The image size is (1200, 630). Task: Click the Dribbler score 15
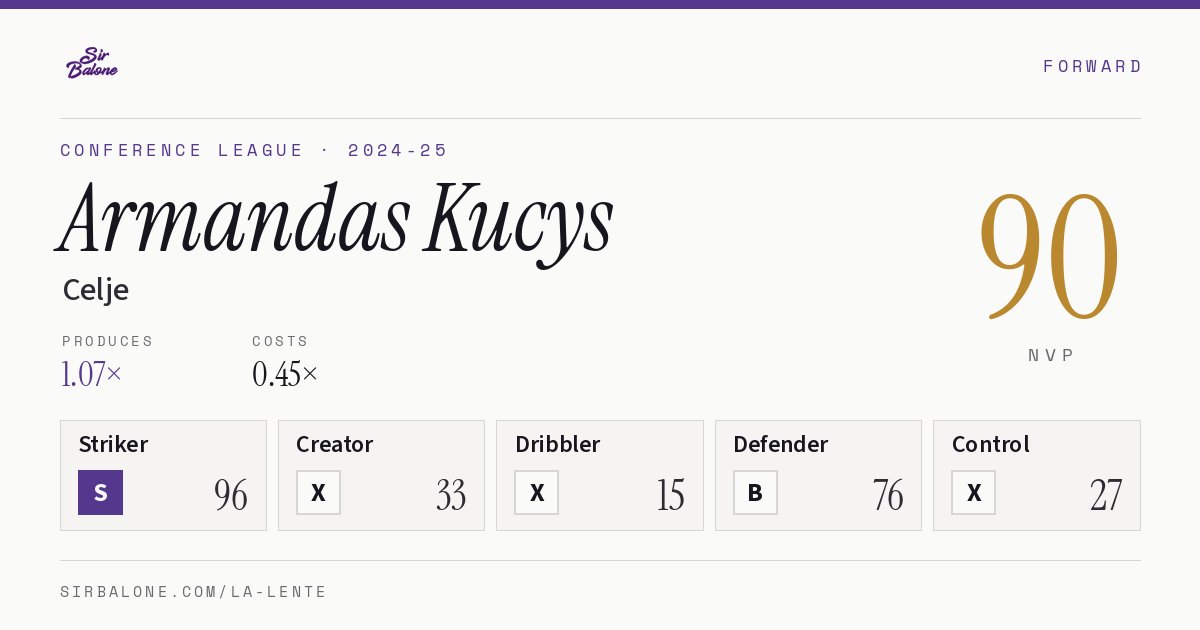click(670, 495)
